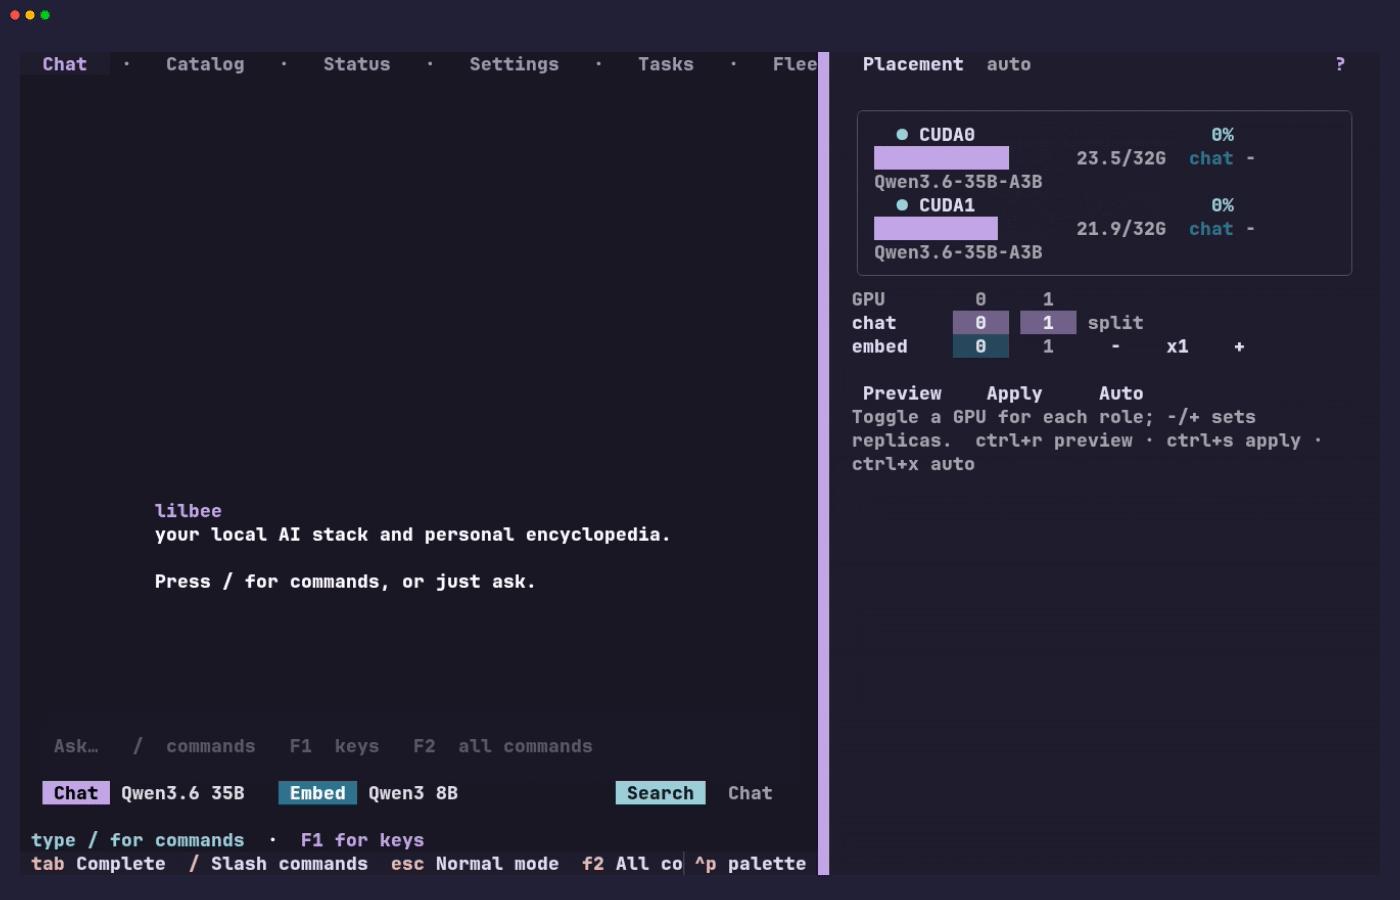Open the partially visible Fleet tab
Viewport: 1400px width, 900px height.
point(795,64)
